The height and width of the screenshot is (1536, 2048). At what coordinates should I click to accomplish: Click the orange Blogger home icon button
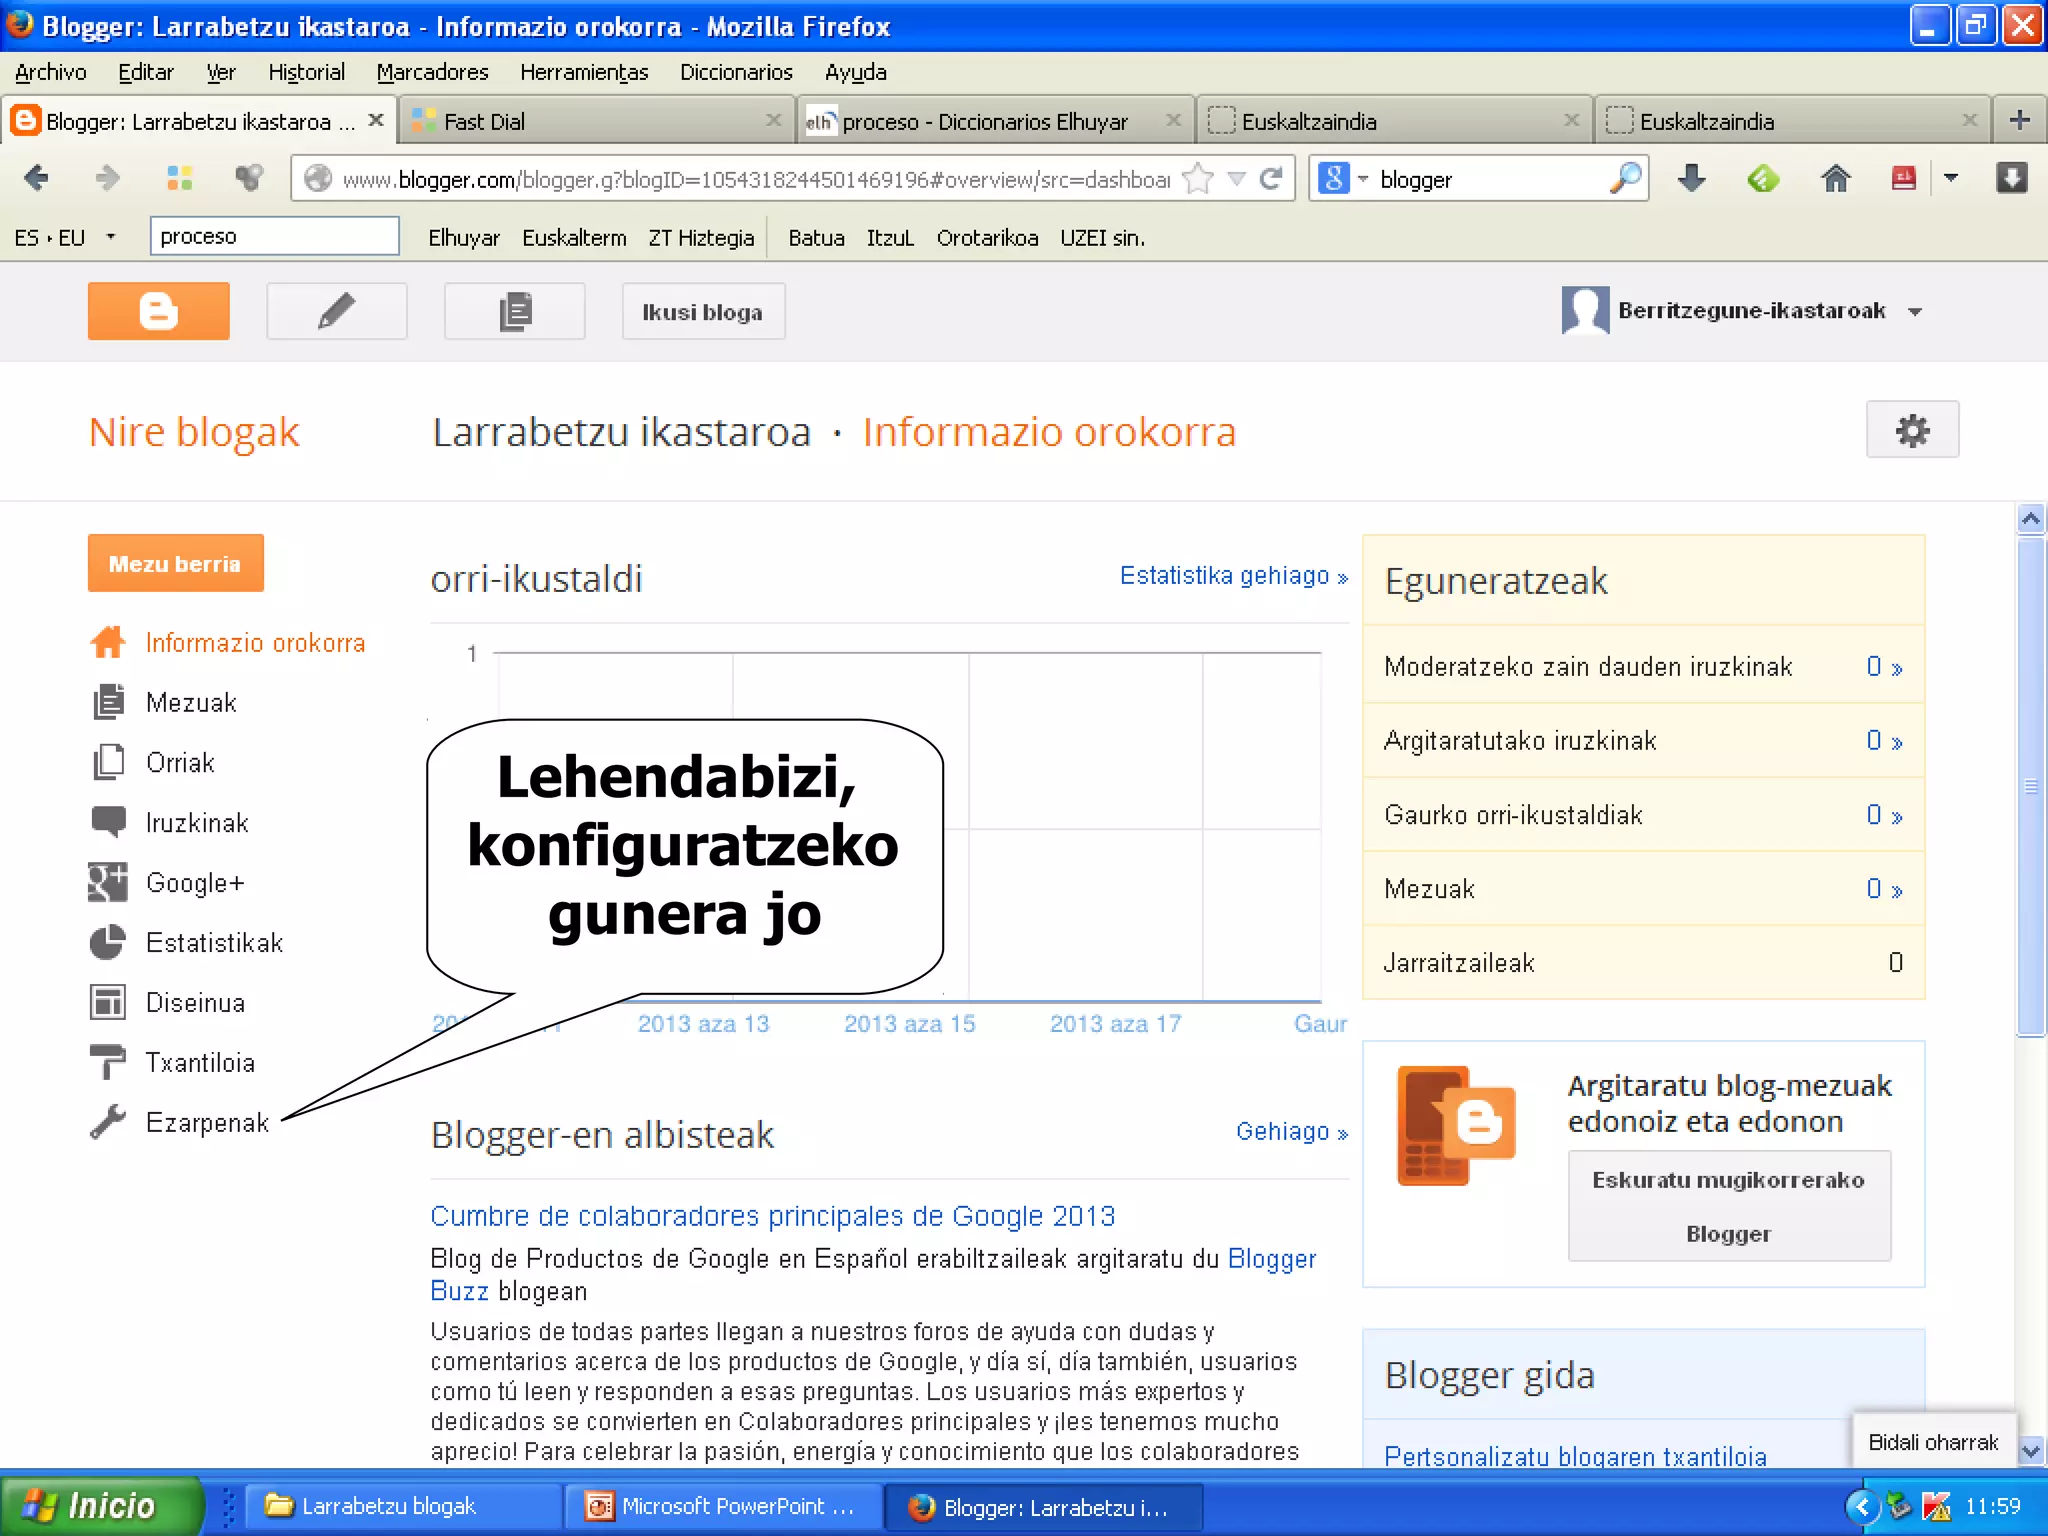point(158,311)
